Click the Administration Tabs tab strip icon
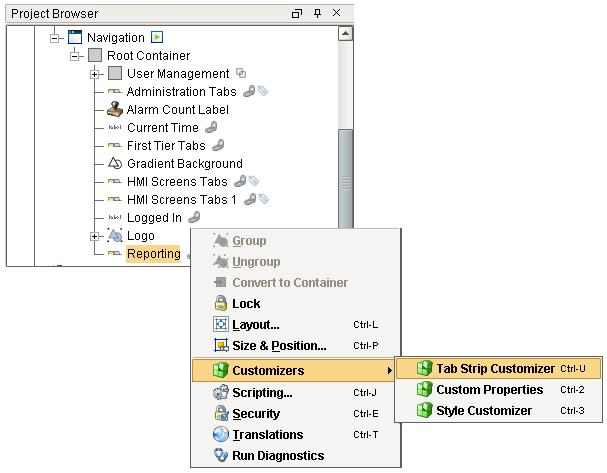This screenshot has height=473, width=607. point(115,91)
